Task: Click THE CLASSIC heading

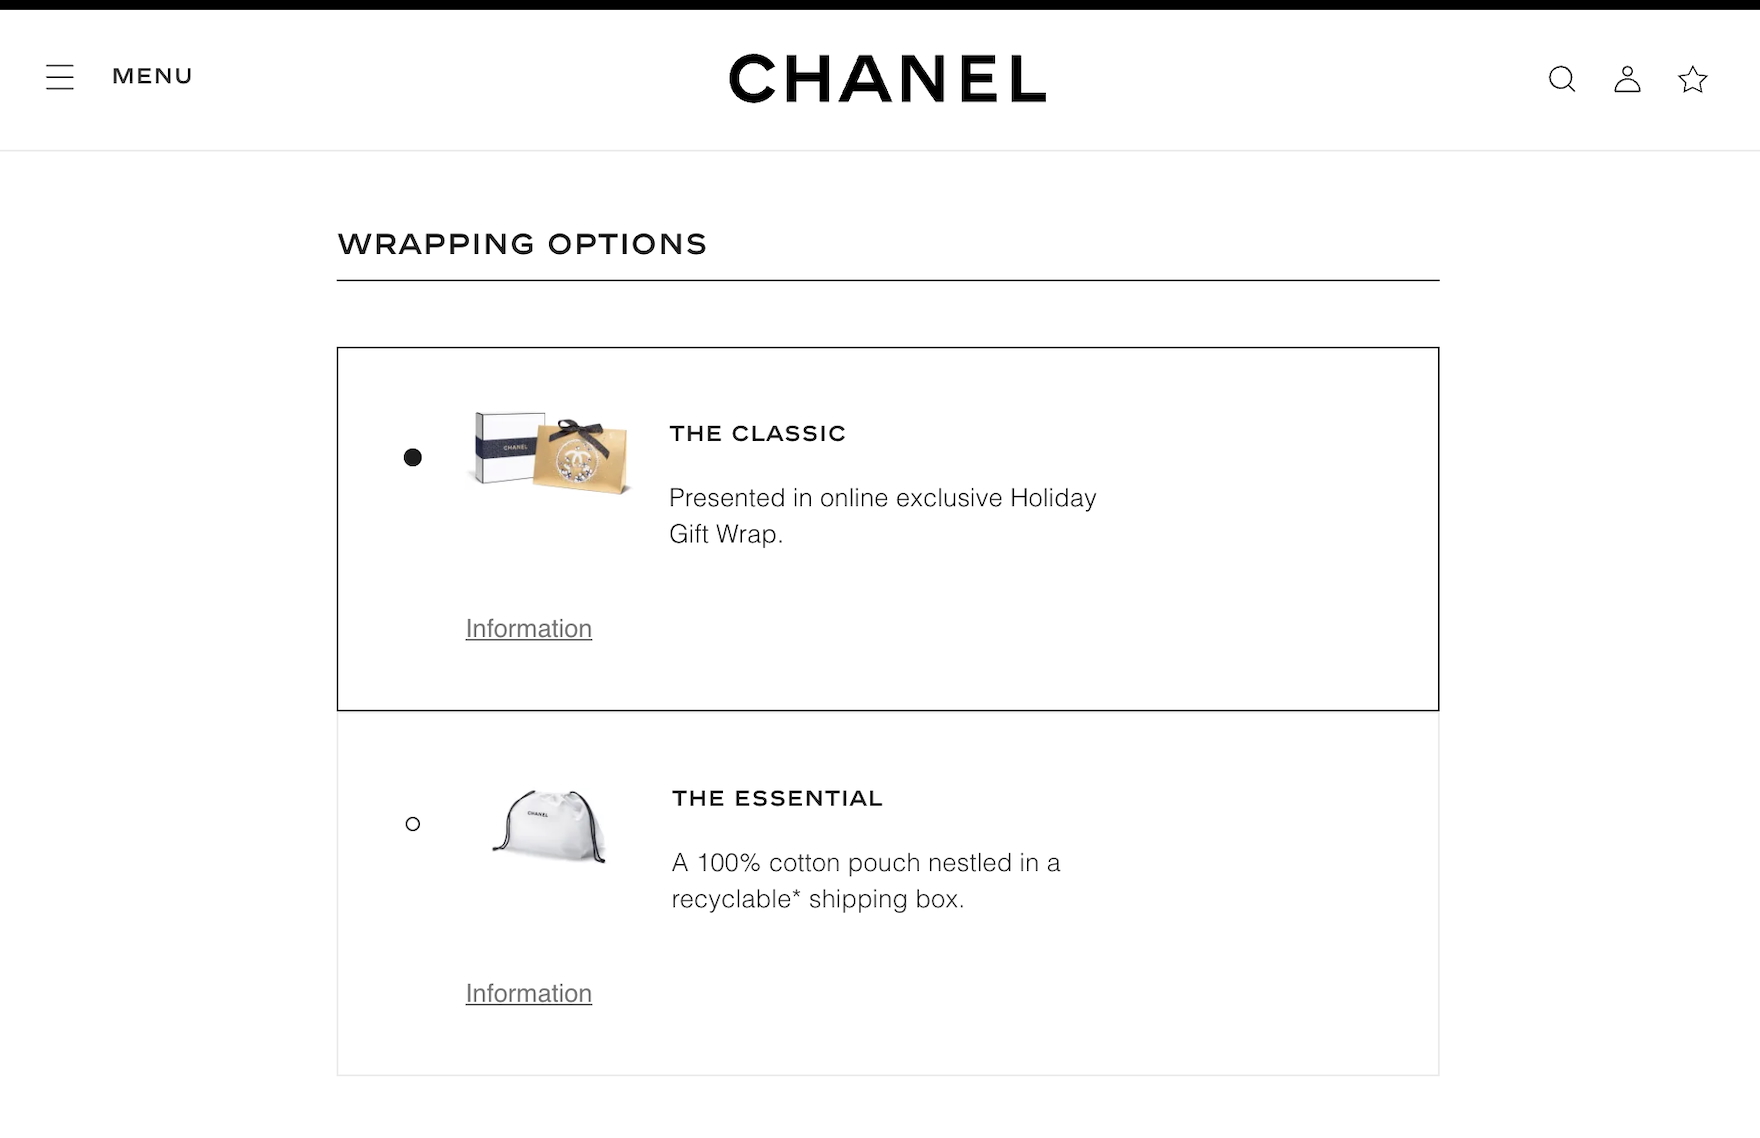Action: [x=757, y=434]
